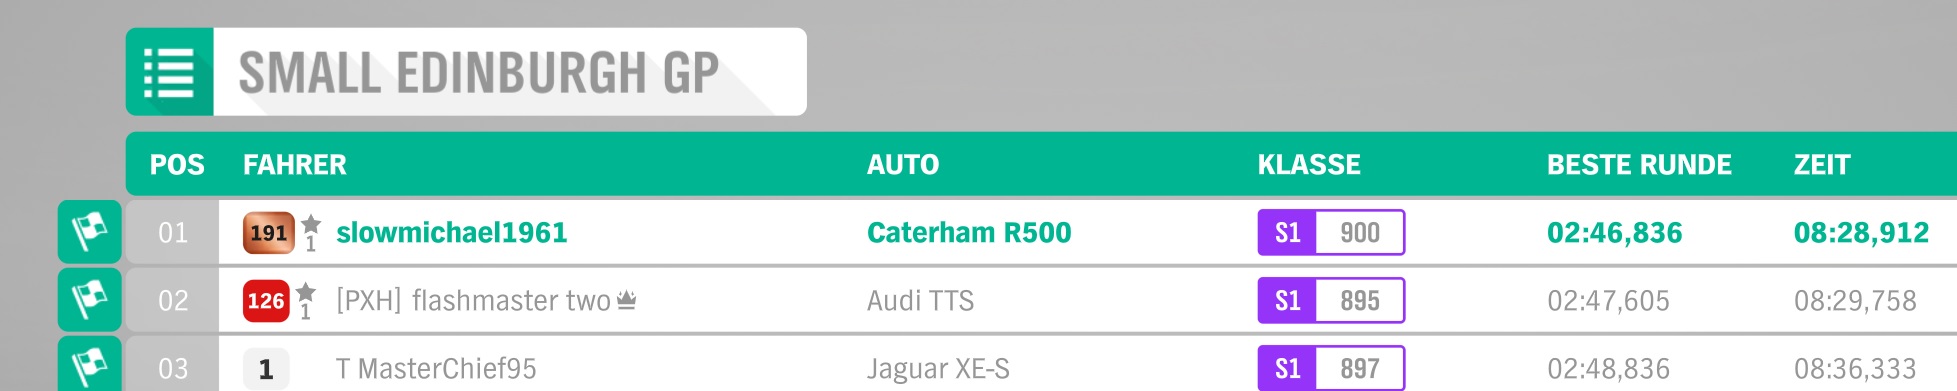Viewport: 1957px width, 391px height.
Task: Click the green list icon beside Small Edinburgh GP
Action: [169, 72]
